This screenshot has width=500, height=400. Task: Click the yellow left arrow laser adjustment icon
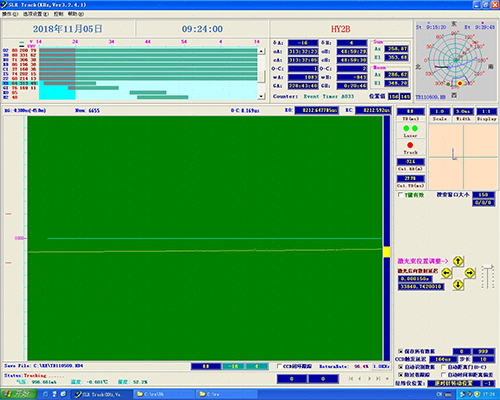446,273
